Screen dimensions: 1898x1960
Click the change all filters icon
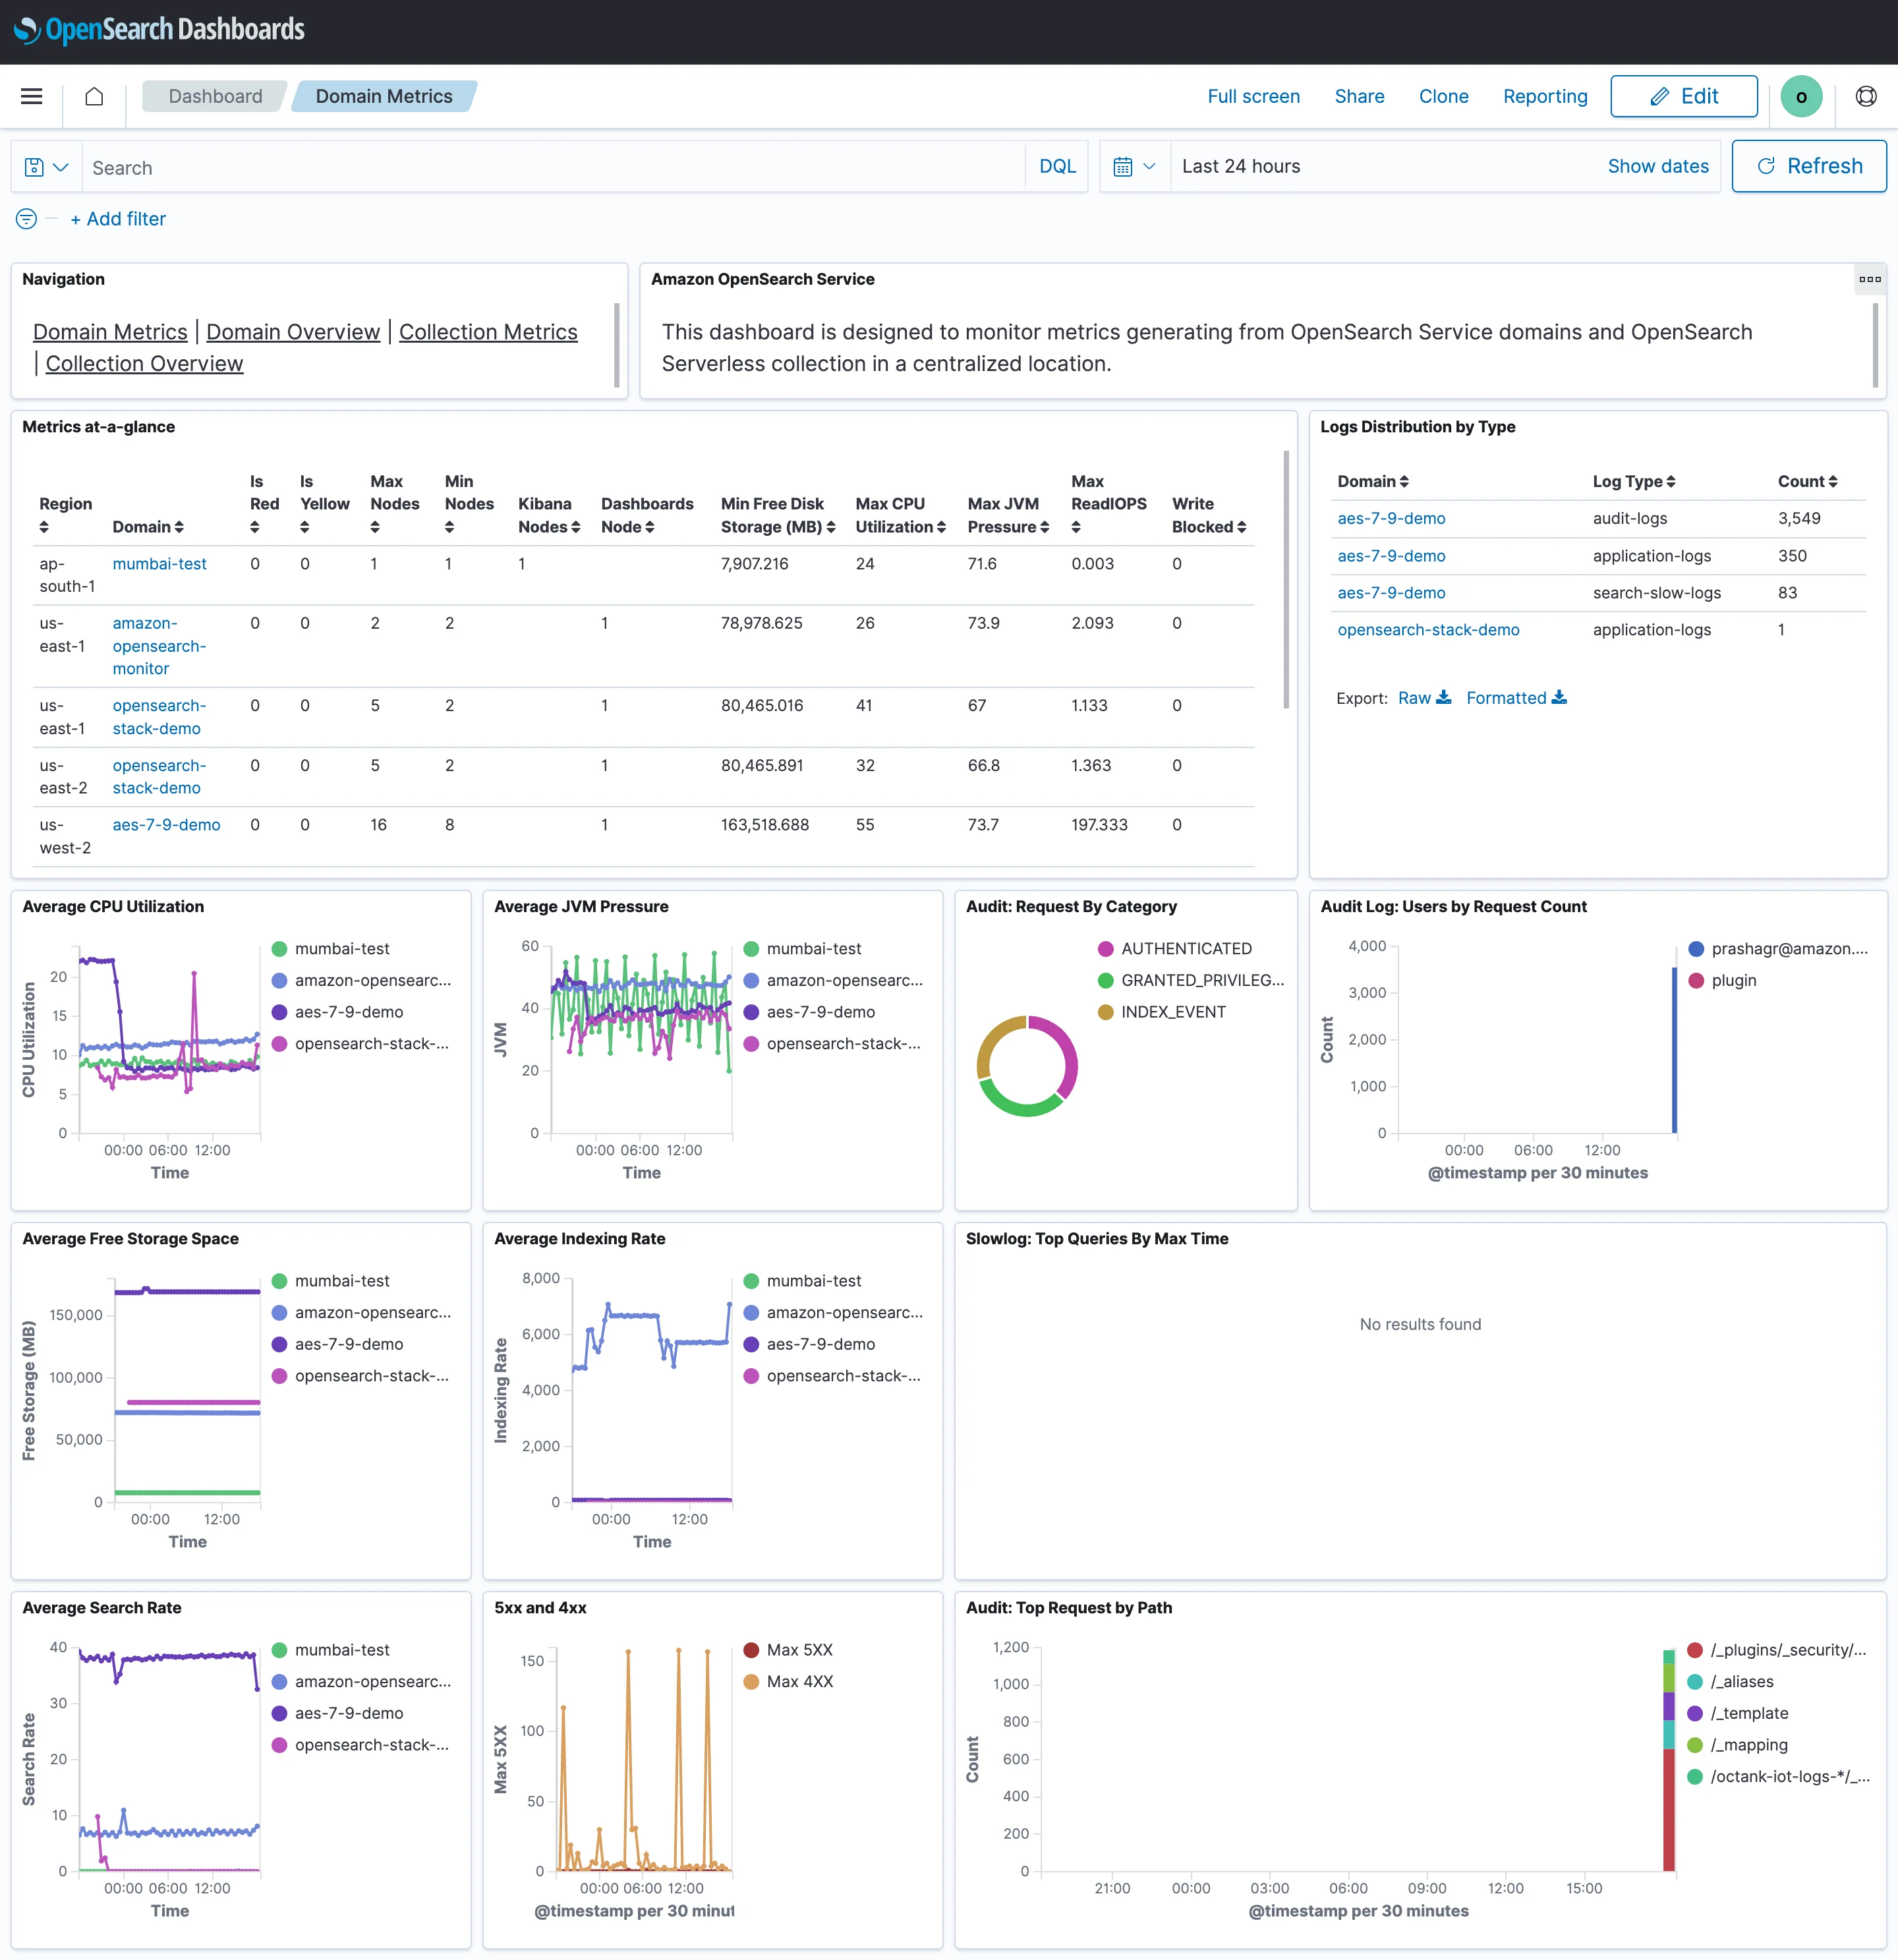tap(27, 219)
